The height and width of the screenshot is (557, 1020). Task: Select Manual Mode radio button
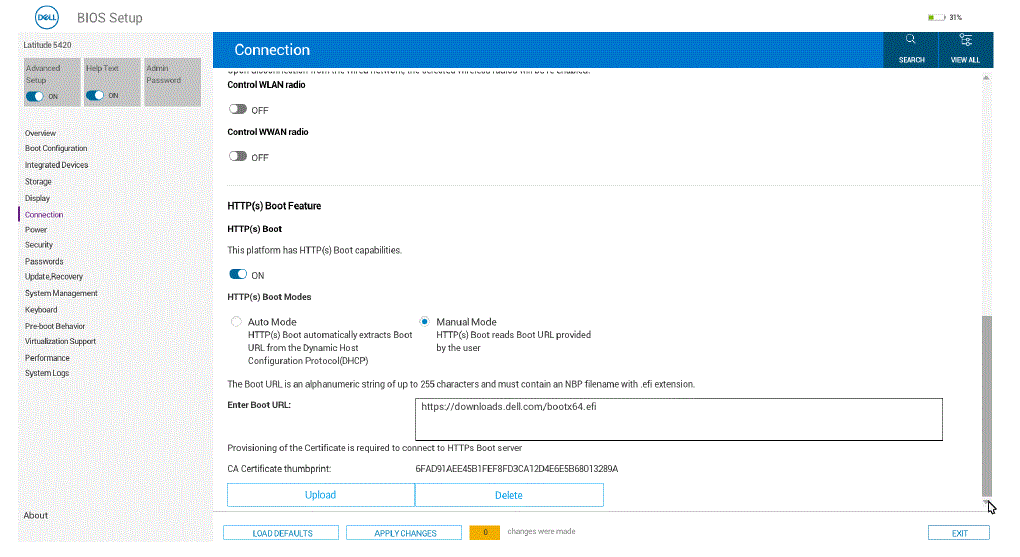(424, 321)
